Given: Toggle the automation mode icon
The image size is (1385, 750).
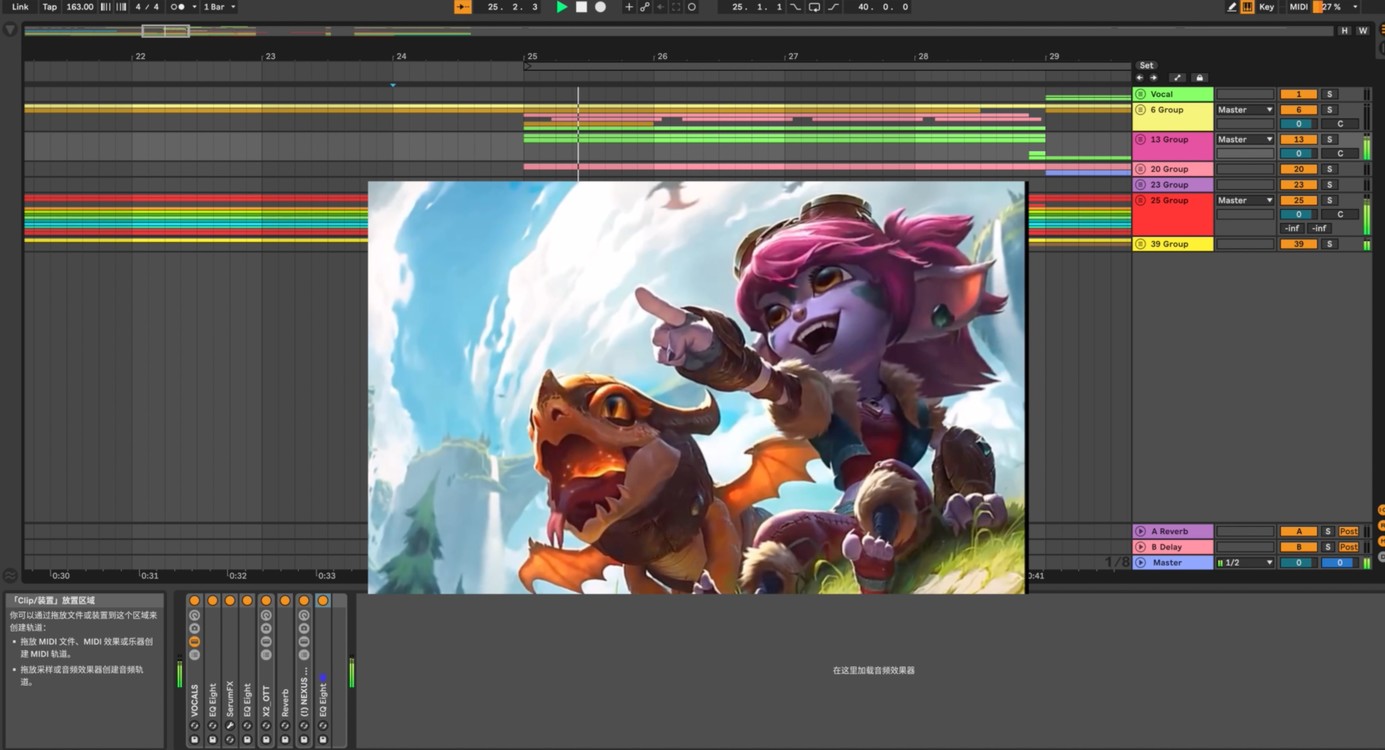Looking at the screenshot, I should [x=1177, y=78].
